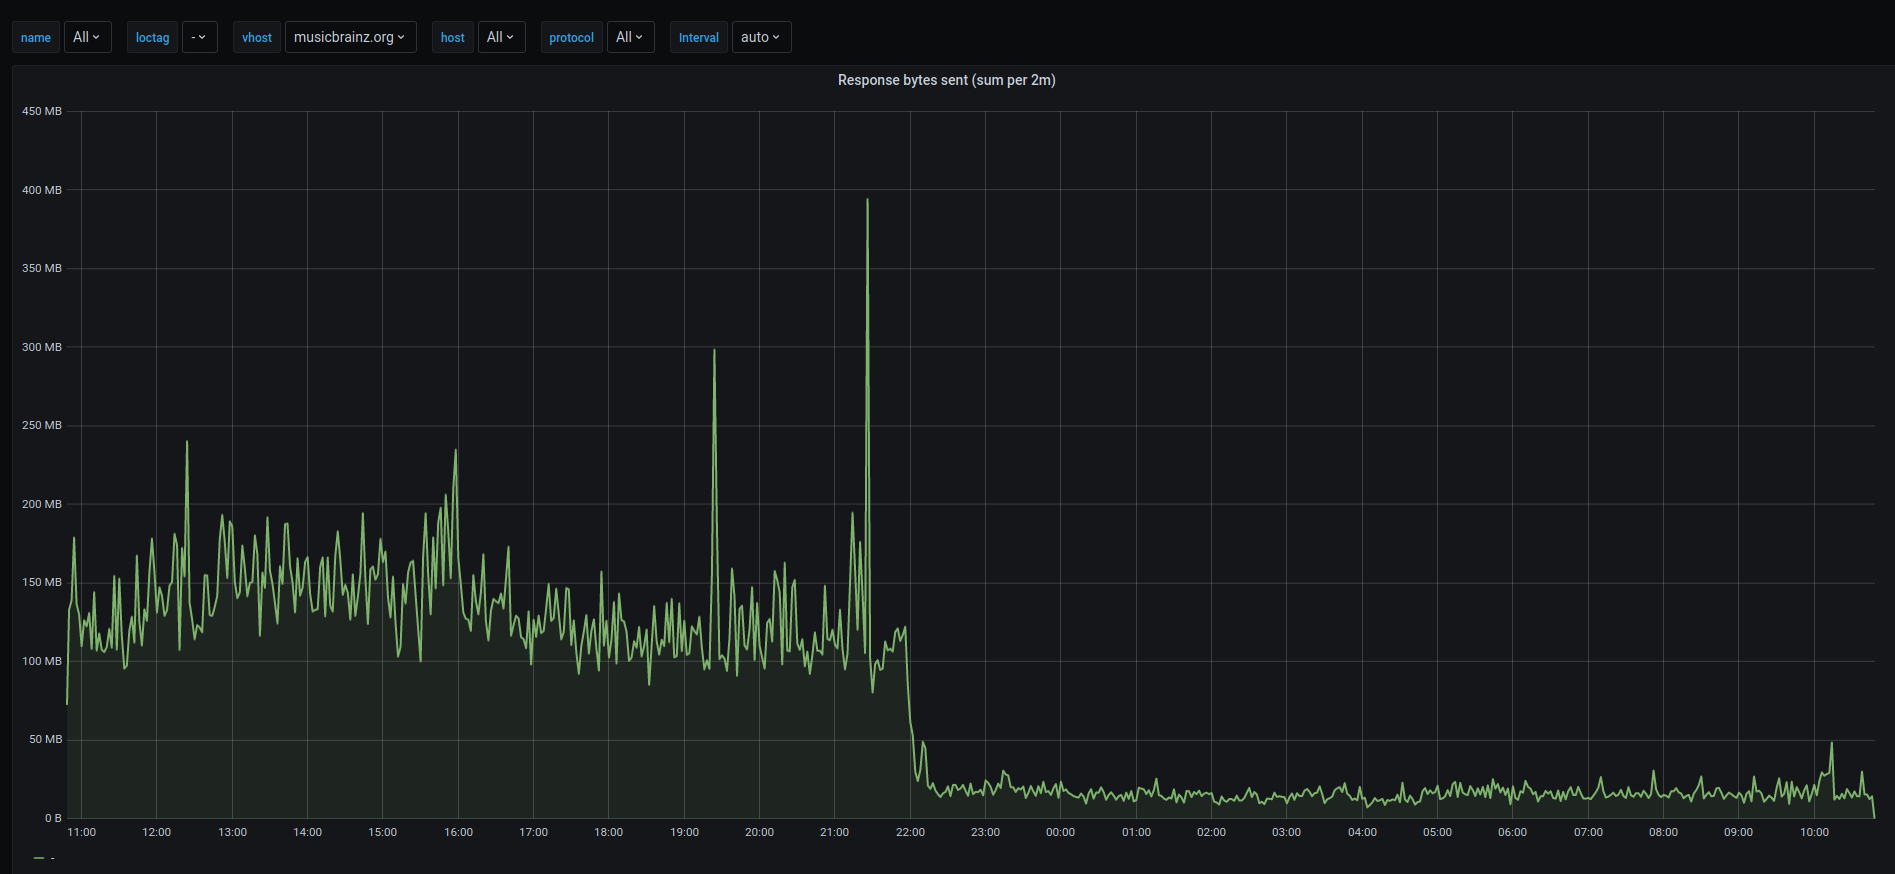Click the 450 MB y-axis label
This screenshot has height=874, width=1895.
click(42, 111)
